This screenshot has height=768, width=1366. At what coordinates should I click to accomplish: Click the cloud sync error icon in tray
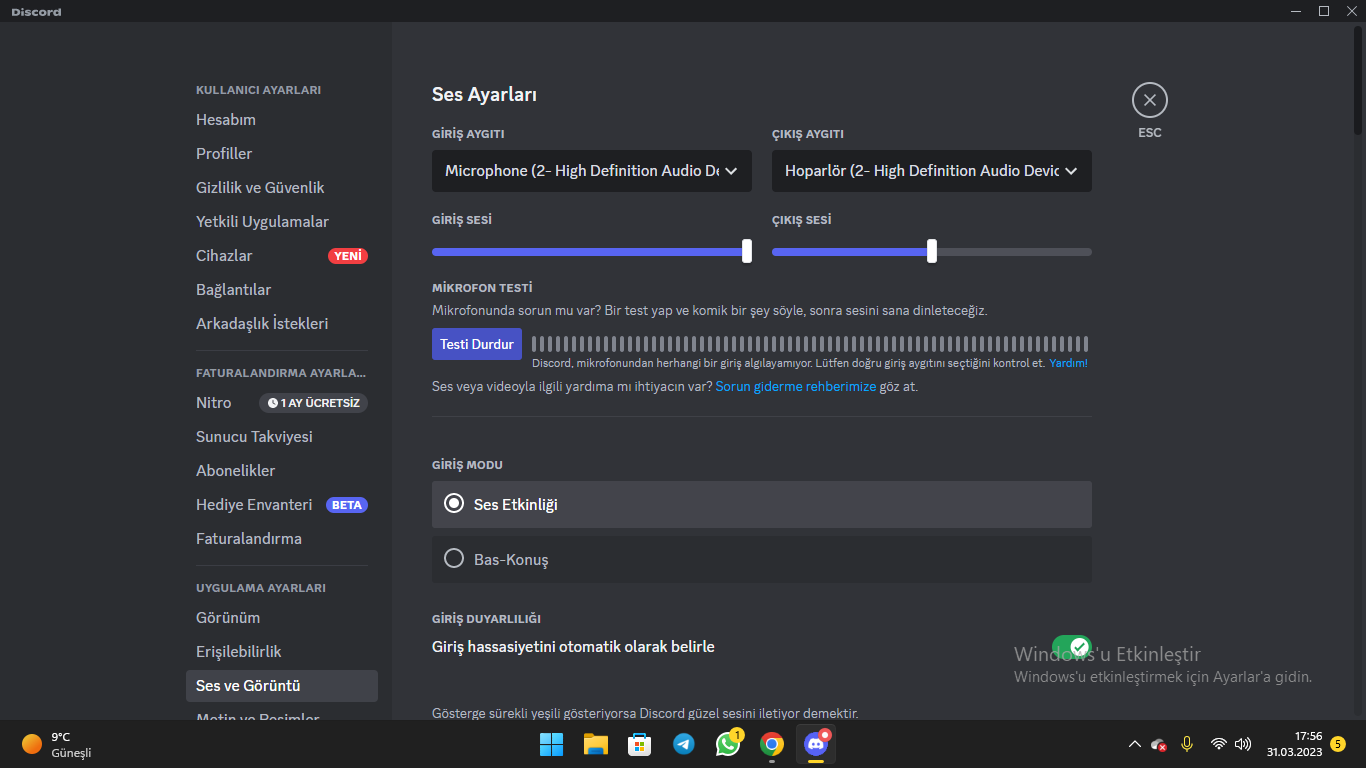1159,744
